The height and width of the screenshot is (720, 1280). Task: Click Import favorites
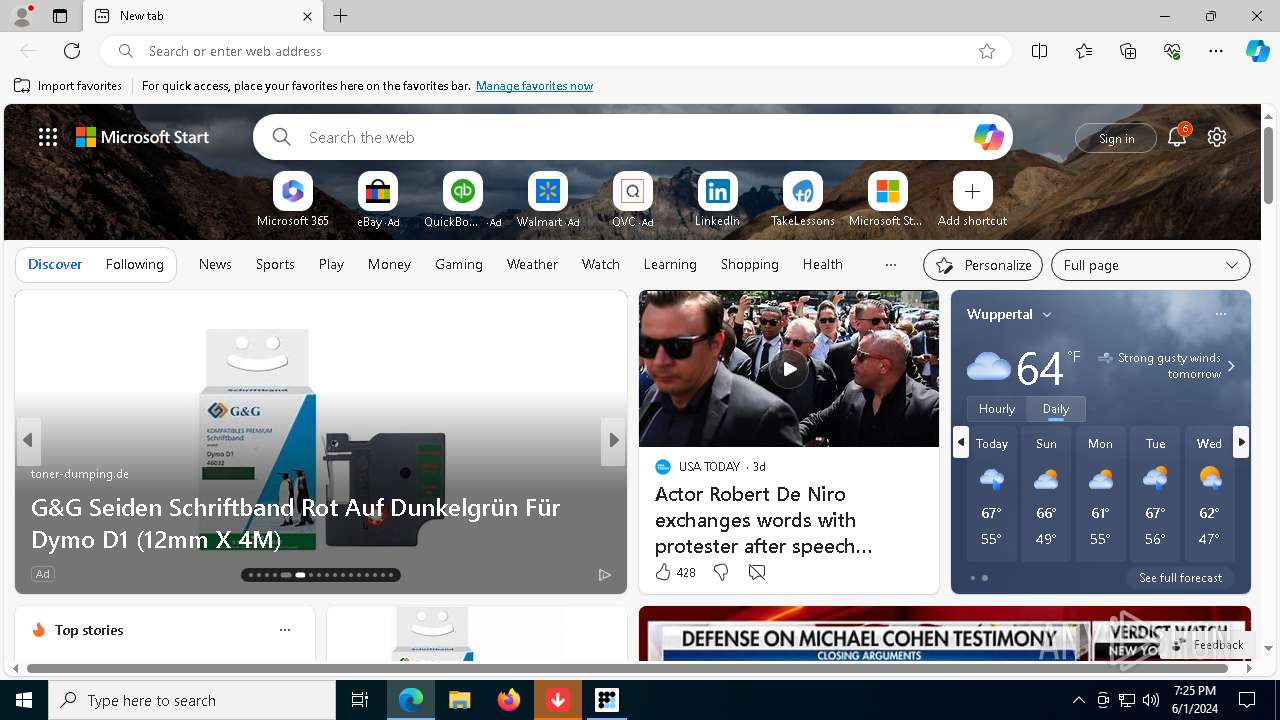click(68, 86)
